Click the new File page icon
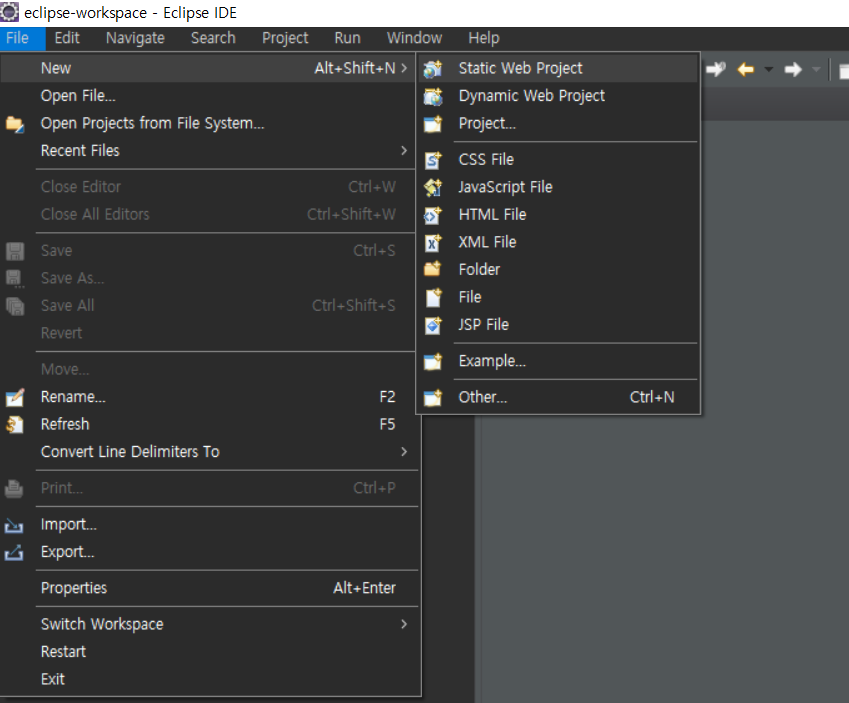849x703 pixels. point(433,297)
